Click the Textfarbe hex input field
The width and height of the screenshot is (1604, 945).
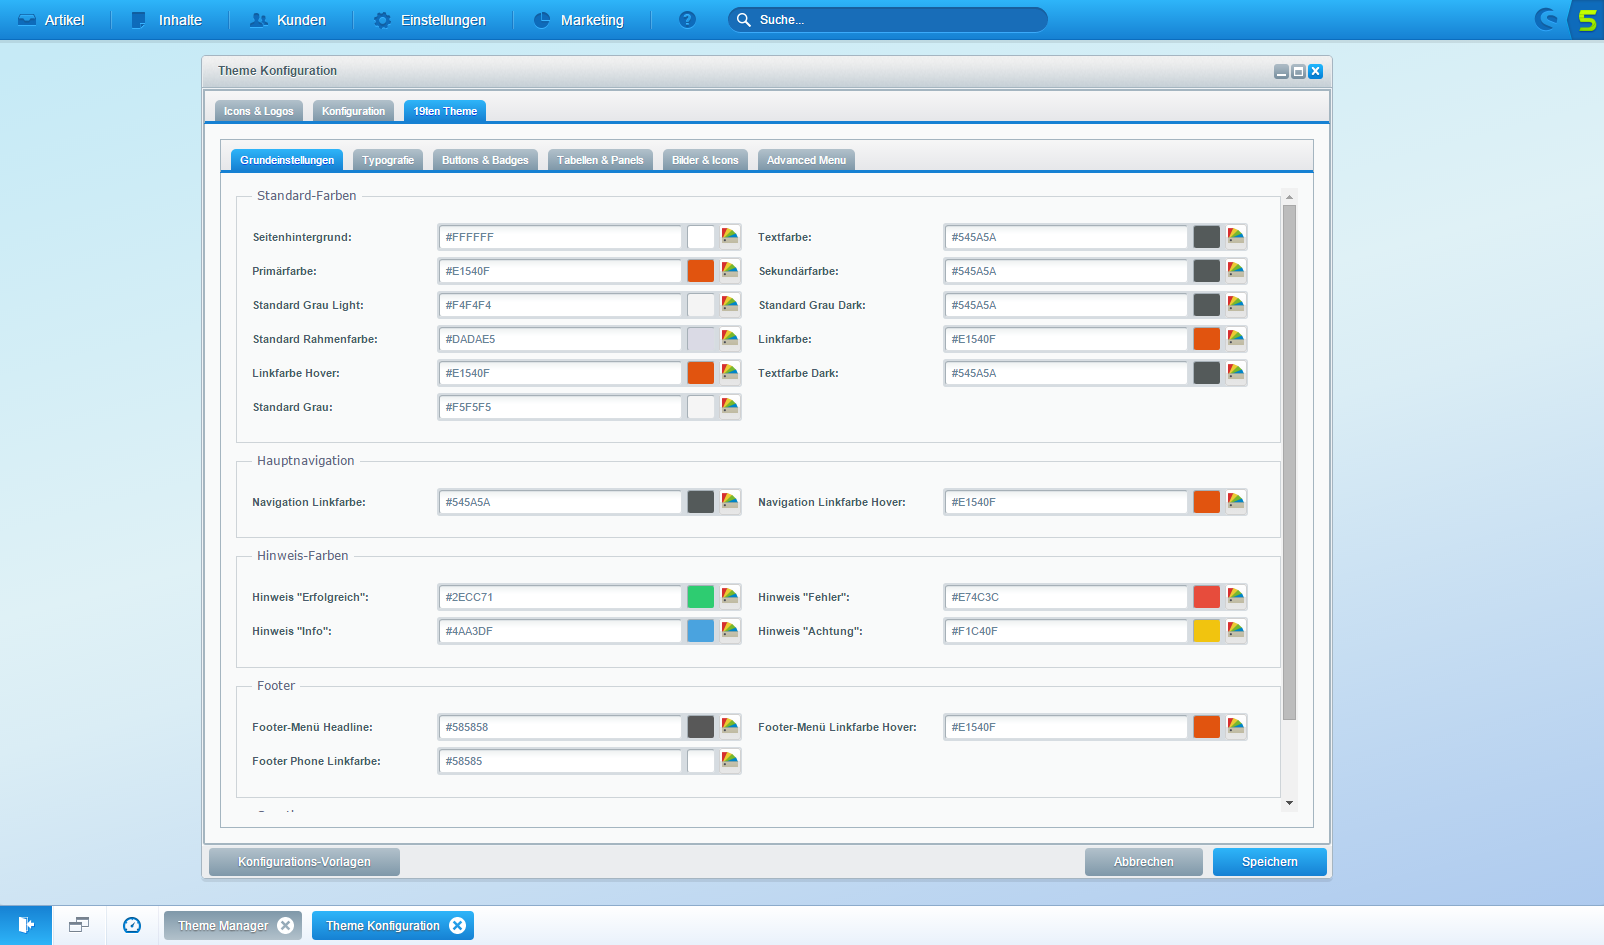(1067, 237)
